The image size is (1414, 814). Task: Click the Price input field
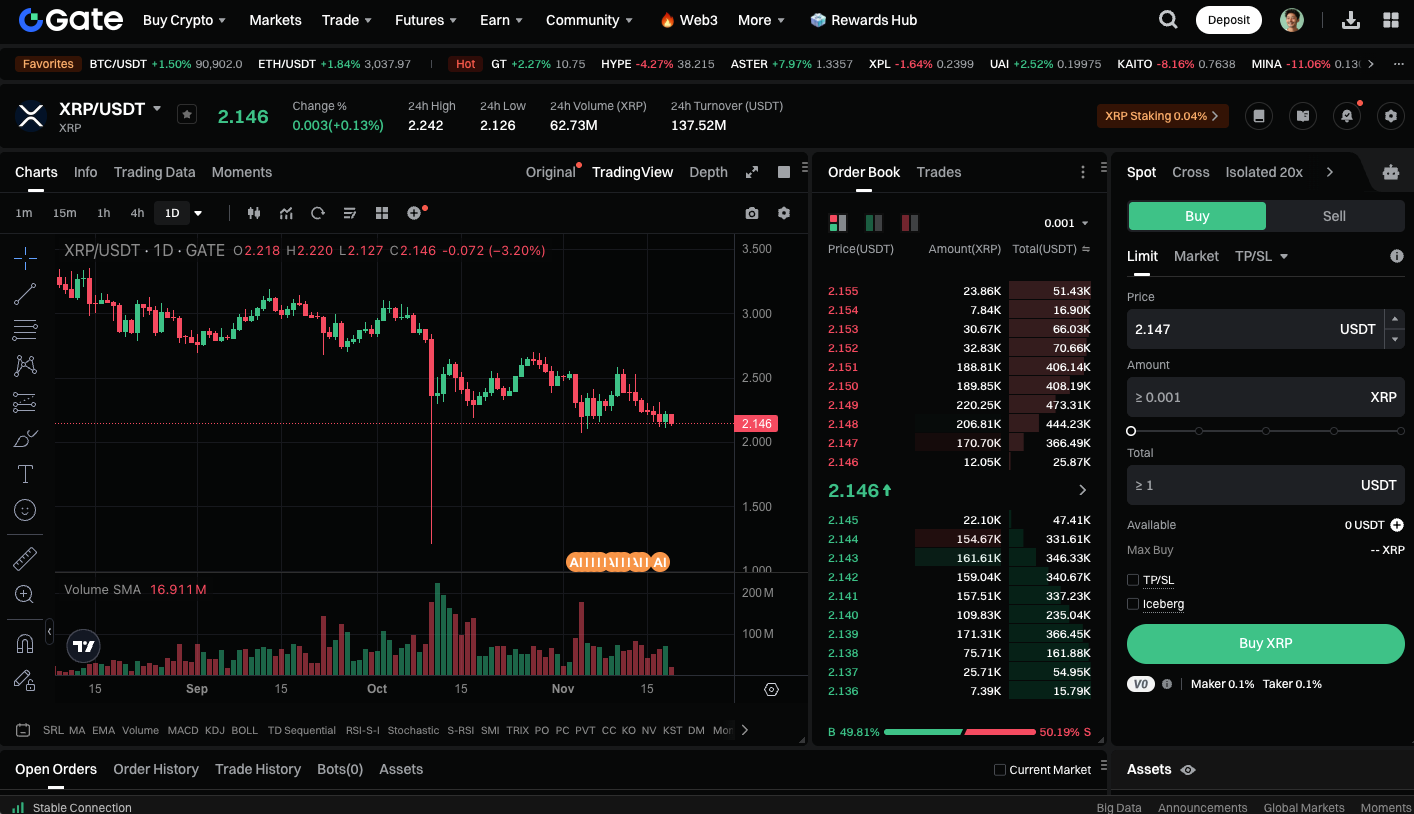point(1256,329)
